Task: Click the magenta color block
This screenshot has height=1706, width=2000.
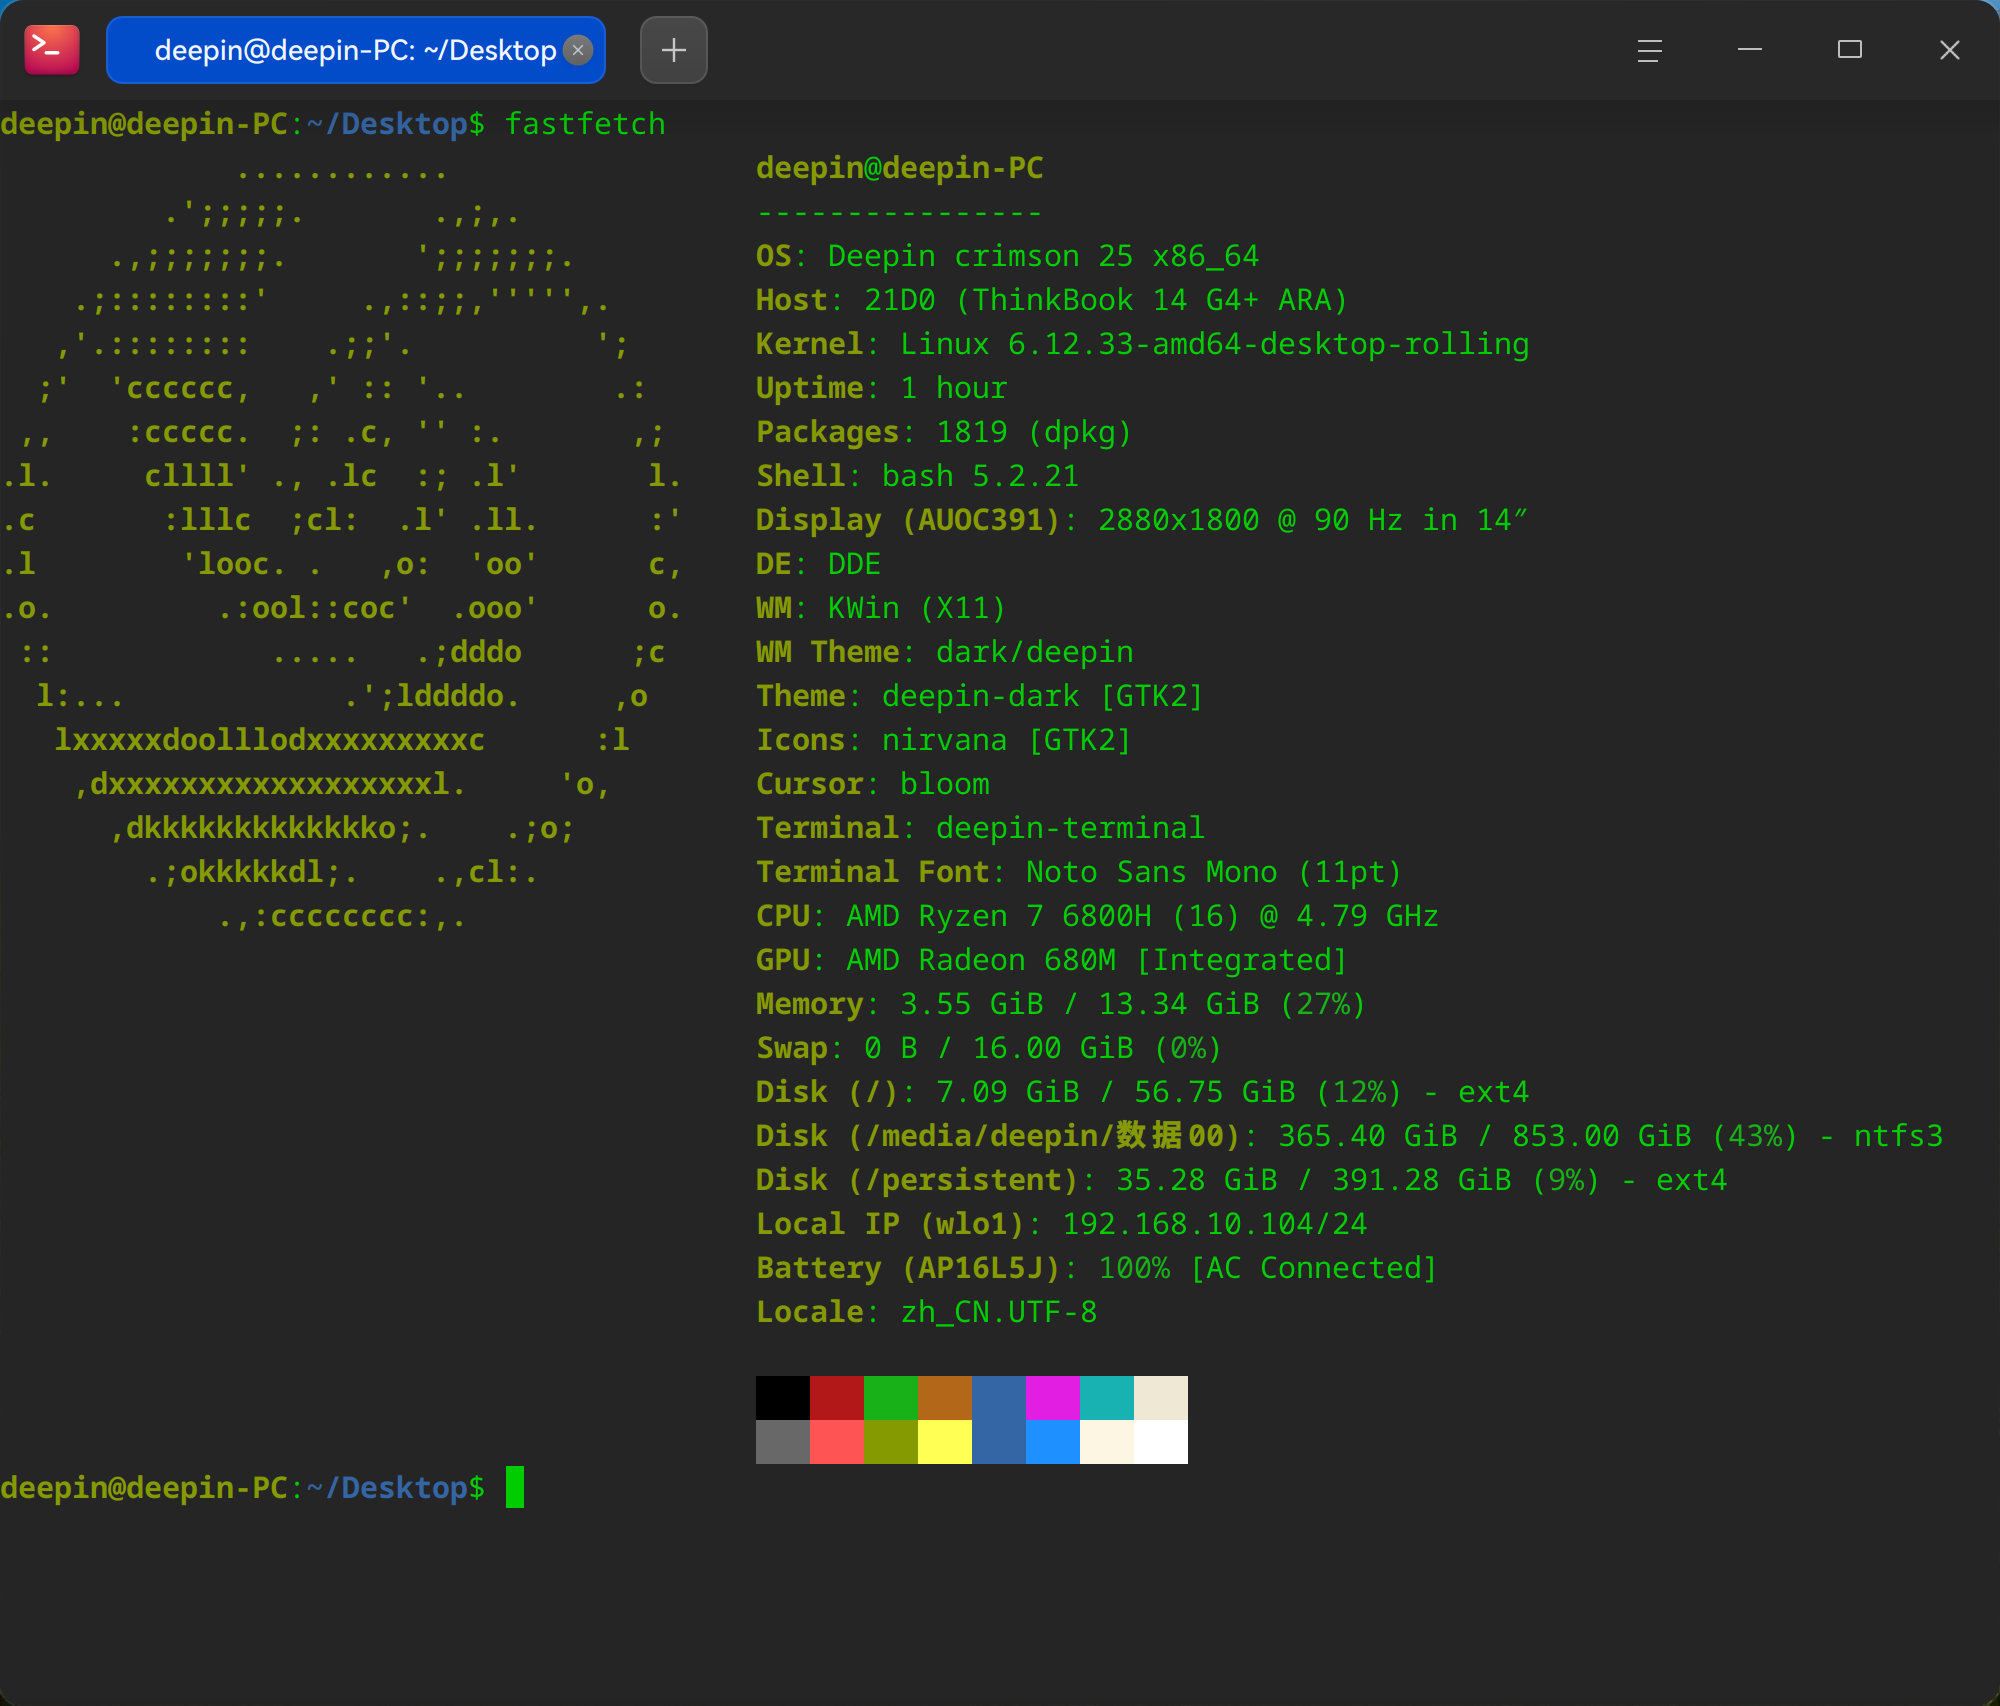Action: point(1053,1398)
